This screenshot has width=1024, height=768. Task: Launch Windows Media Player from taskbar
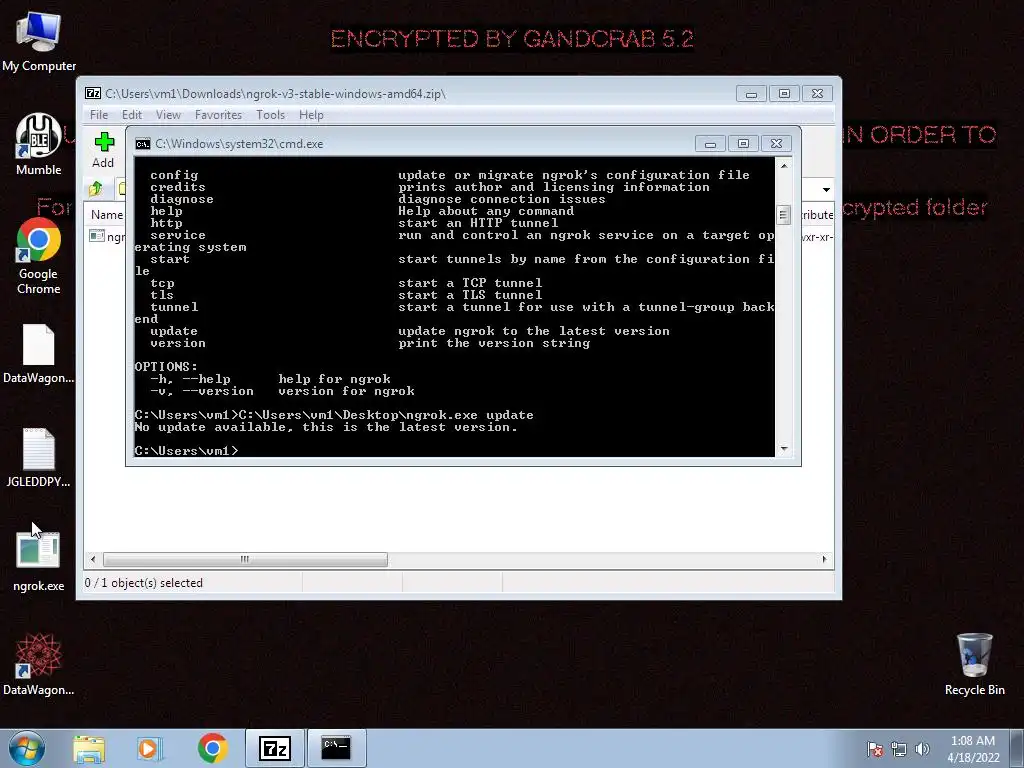[x=149, y=748]
